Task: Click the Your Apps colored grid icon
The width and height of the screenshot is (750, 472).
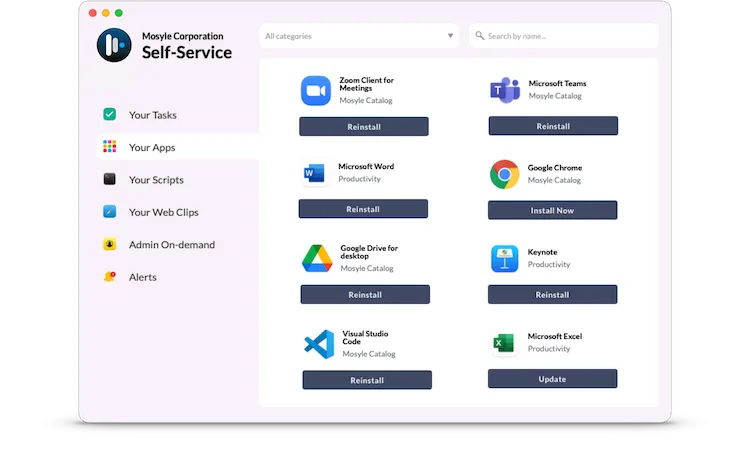Action: pos(110,147)
